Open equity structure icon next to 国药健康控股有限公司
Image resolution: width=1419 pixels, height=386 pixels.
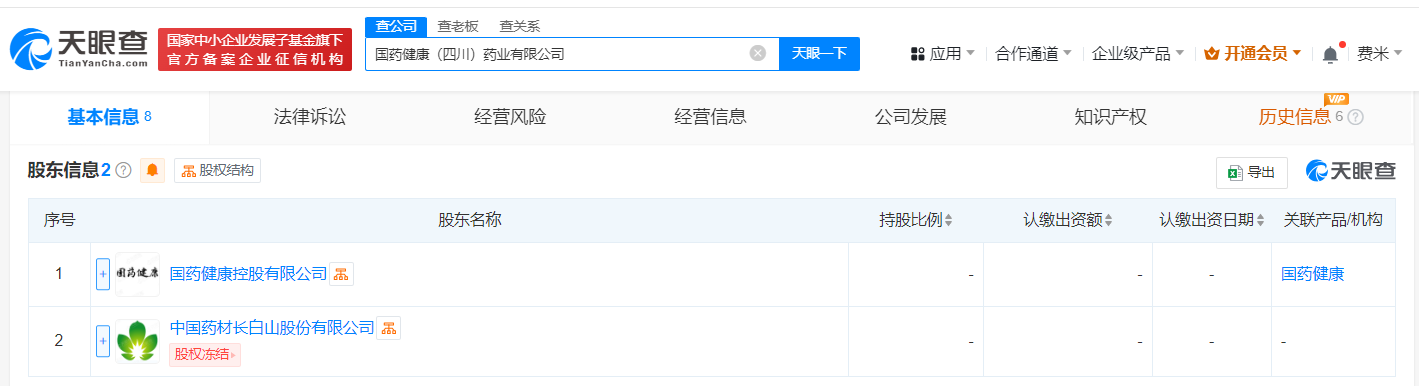341,274
